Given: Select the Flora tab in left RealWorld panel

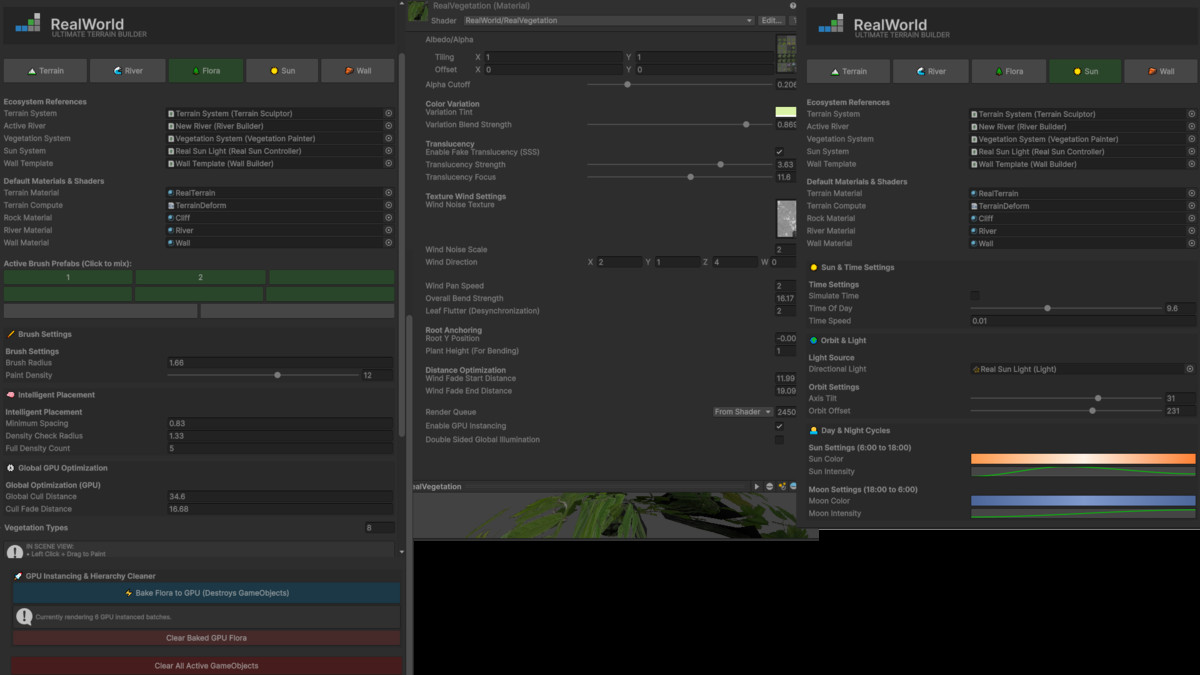Looking at the screenshot, I should [x=206, y=71].
